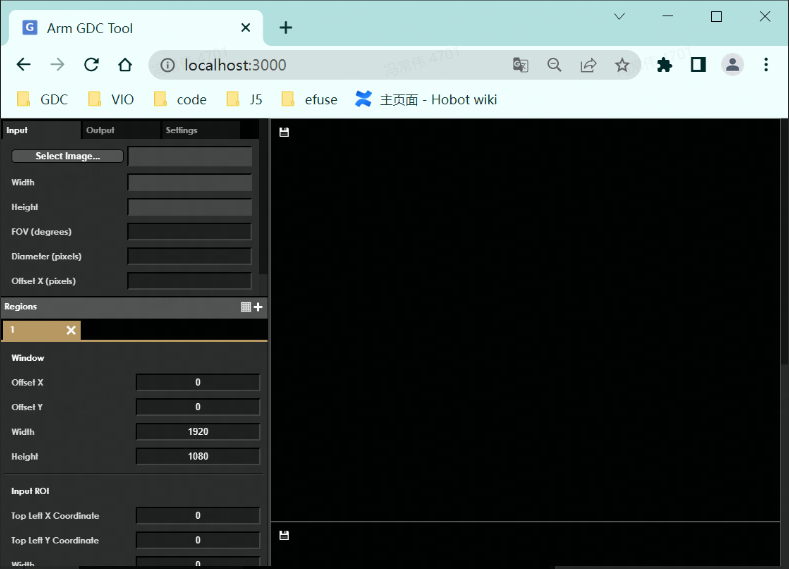
Task: Toggle the browser side panel
Action: (698, 65)
